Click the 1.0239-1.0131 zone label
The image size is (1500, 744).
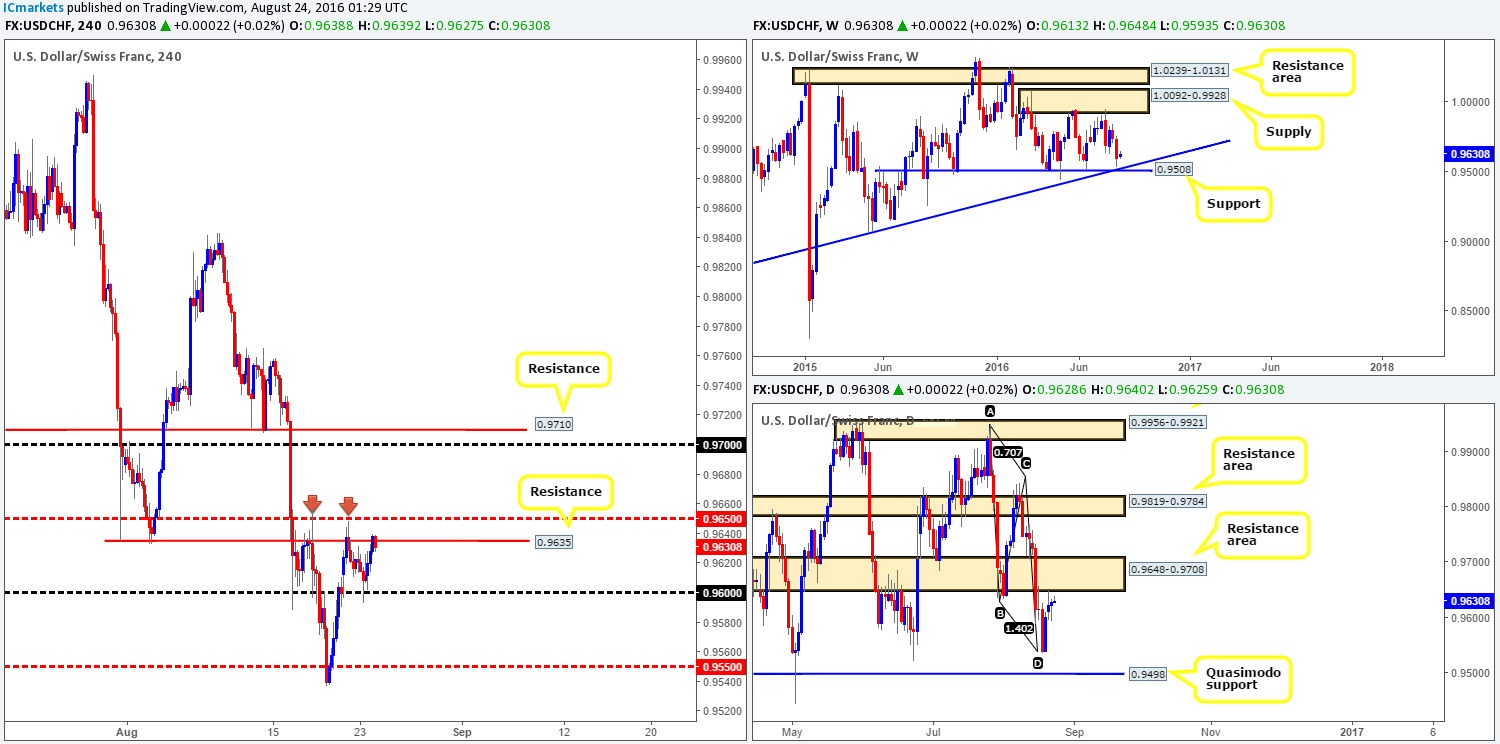pyautogui.click(x=1191, y=71)
